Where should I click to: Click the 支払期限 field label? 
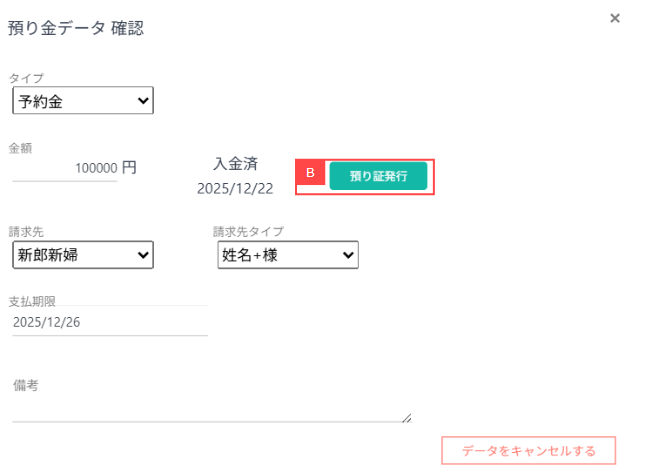click(32, 301)
